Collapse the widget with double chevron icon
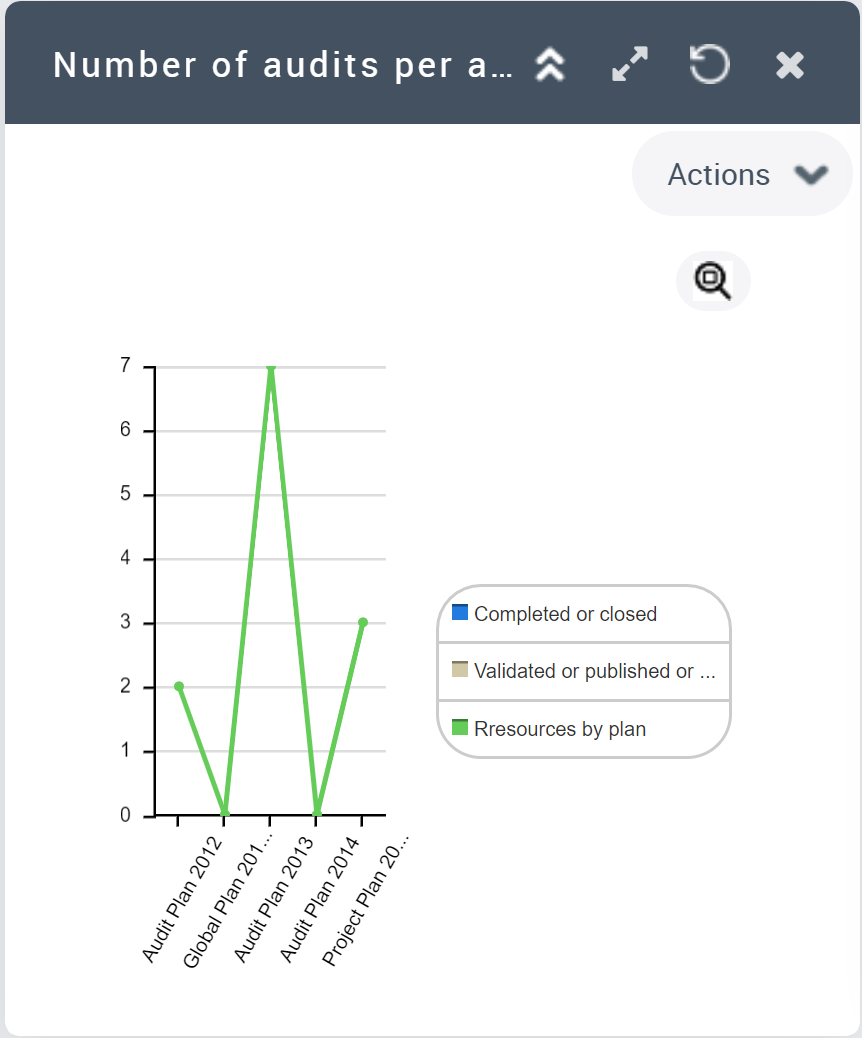 550,65
